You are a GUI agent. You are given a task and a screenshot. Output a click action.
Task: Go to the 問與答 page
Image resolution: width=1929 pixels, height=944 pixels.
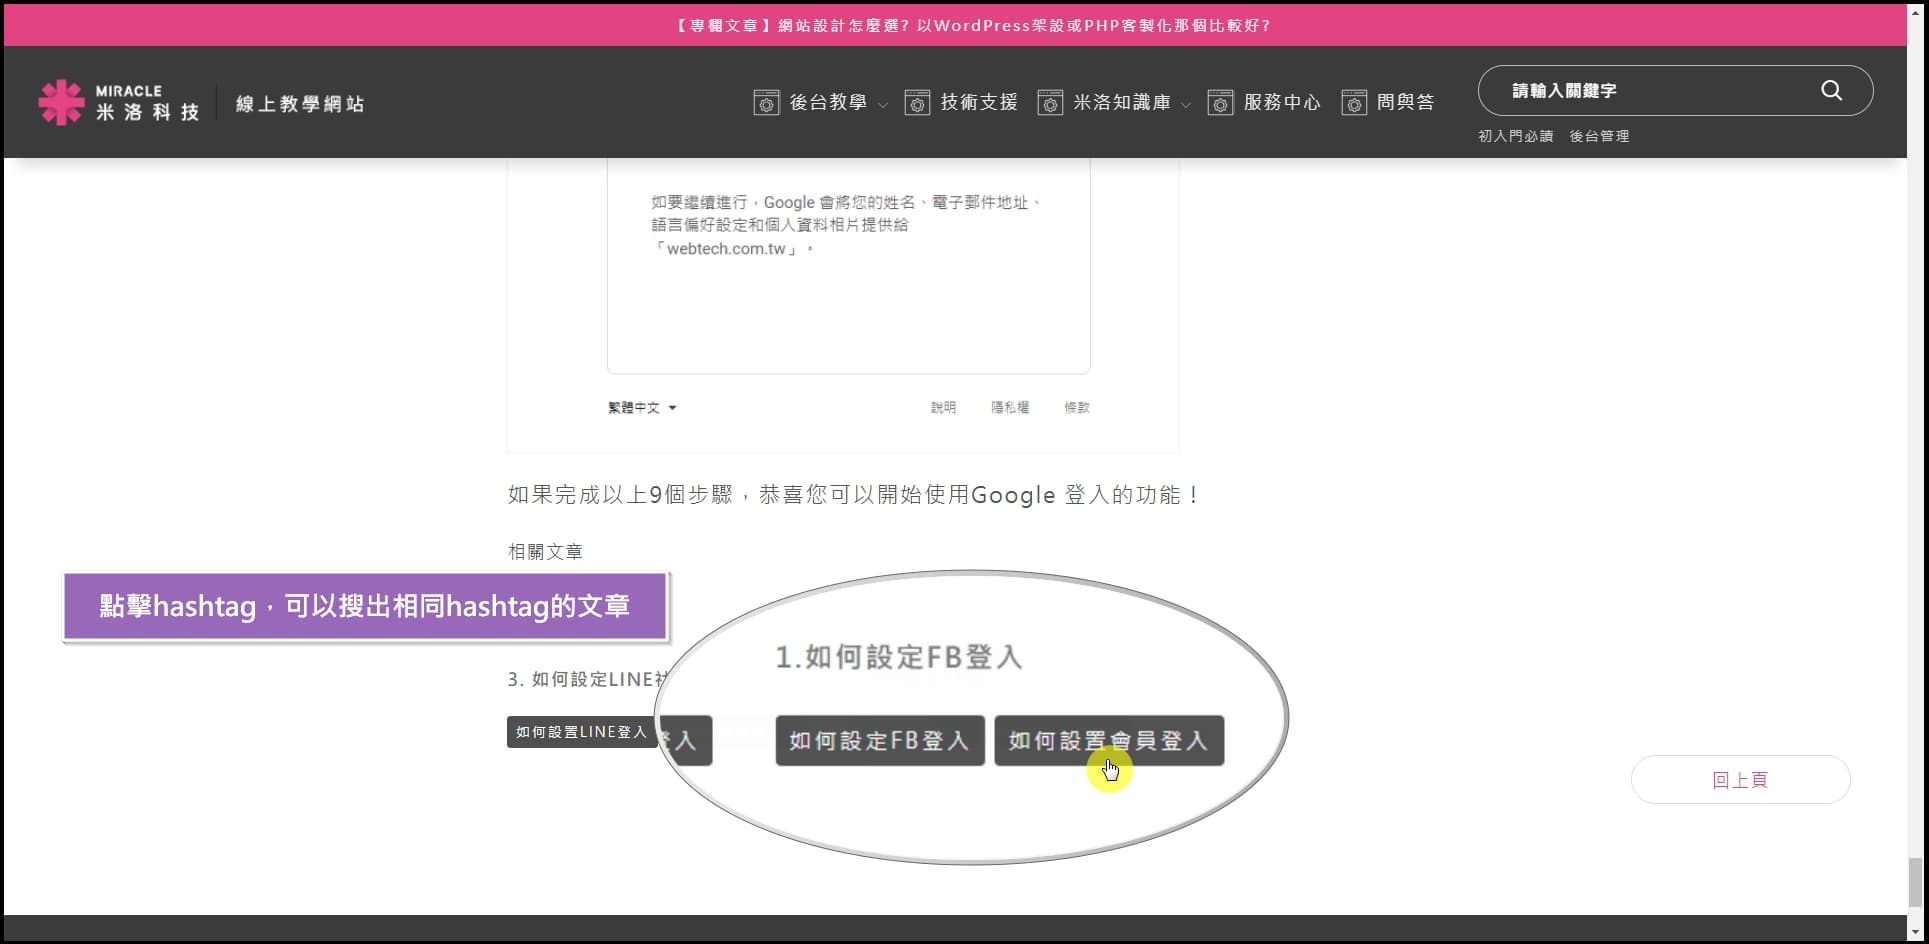click(1405, 102)
